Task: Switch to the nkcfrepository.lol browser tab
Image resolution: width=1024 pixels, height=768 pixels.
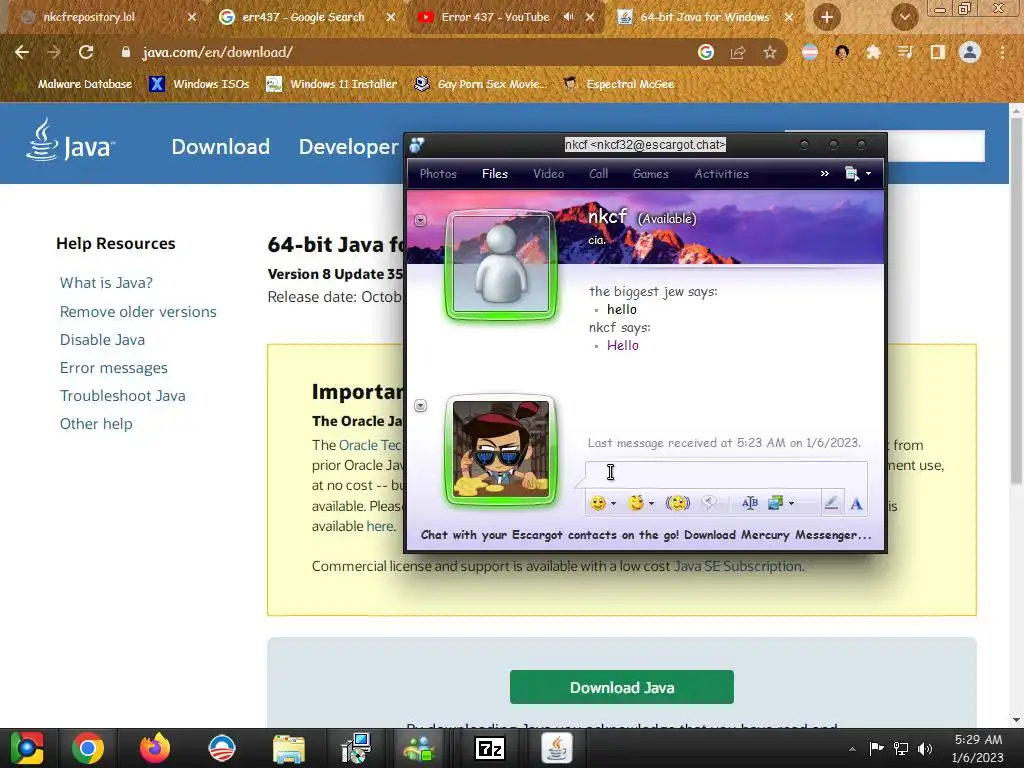Action: pyautogui.click(x=89, y=17)
